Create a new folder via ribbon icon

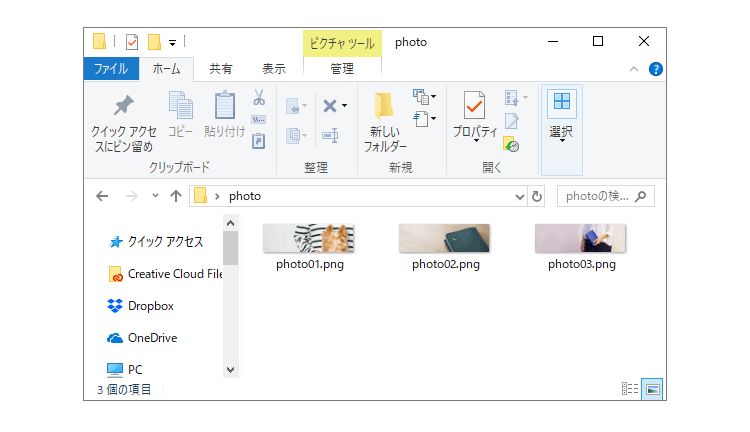[384, 106]
